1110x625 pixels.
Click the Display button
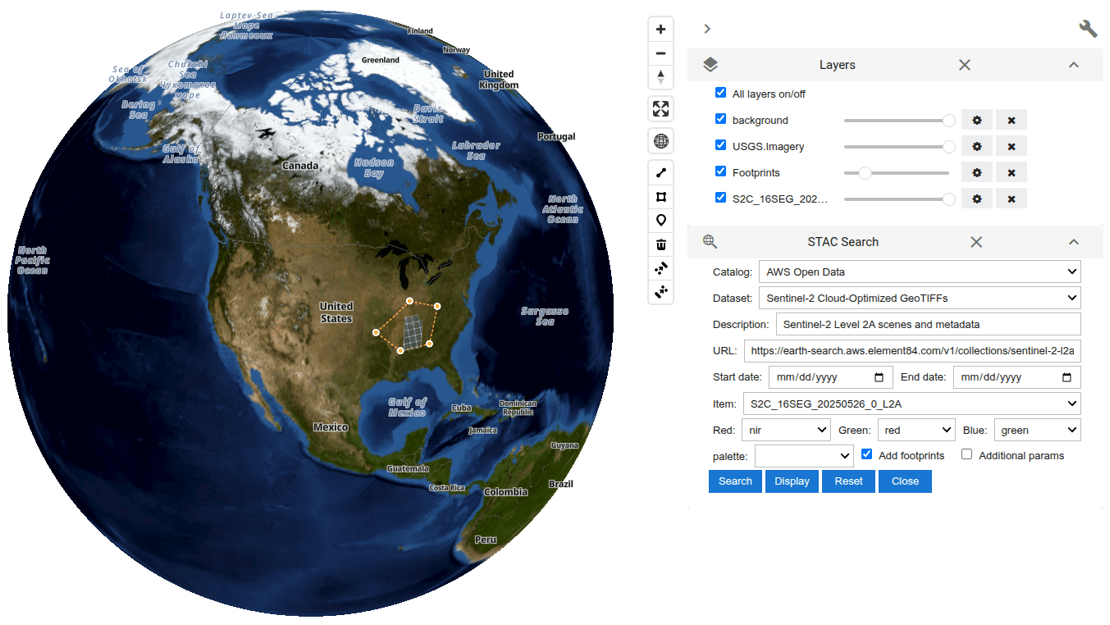pyautogui.click(x=792, y=481)
